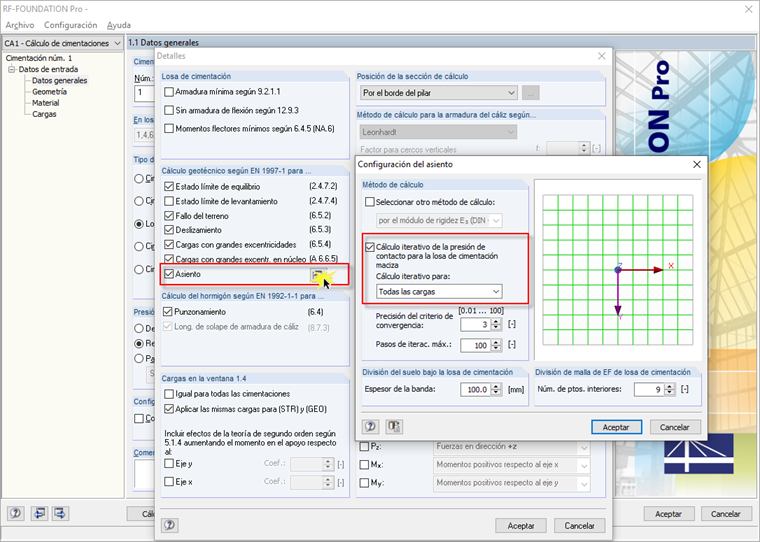This screenshot has height=542, width=760.
Task: Click the ellipsis button beside Por el borde del pilar
Action: point(531,93)
